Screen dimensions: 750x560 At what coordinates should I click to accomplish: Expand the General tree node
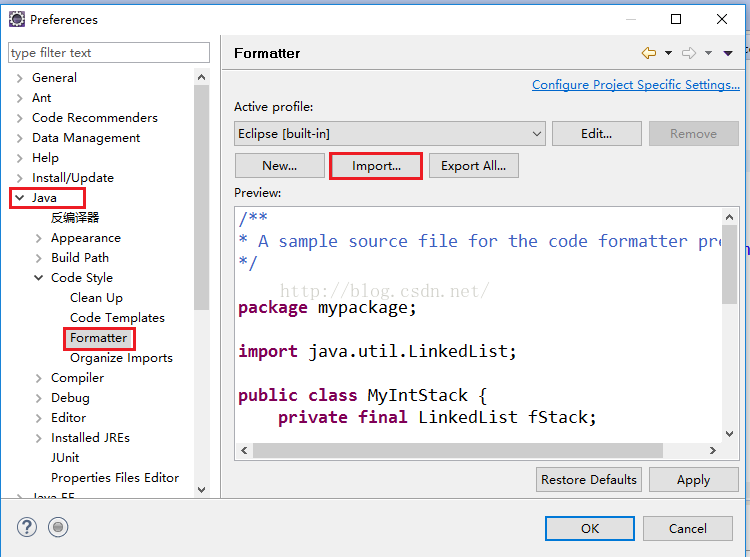pyautogui.click(x=20, y=78)
